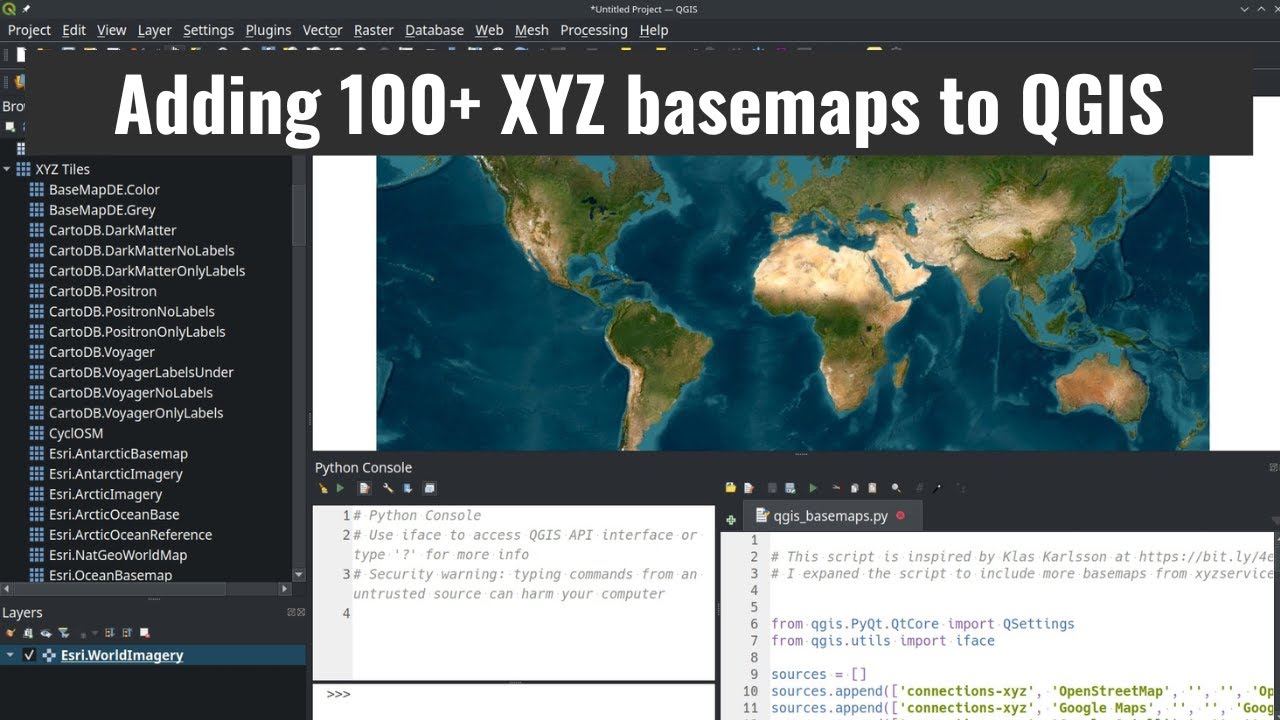Click Browser panel scroll down arrow
Screen dimensions: 1280x720
[x=298, y=575]
